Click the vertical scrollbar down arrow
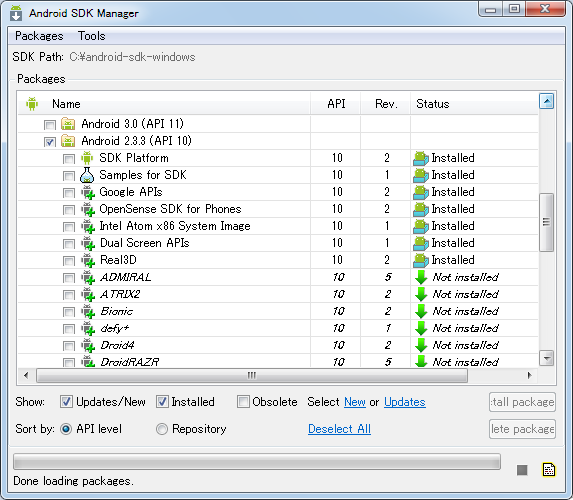 pyautogui.click(x=546, y=358)
